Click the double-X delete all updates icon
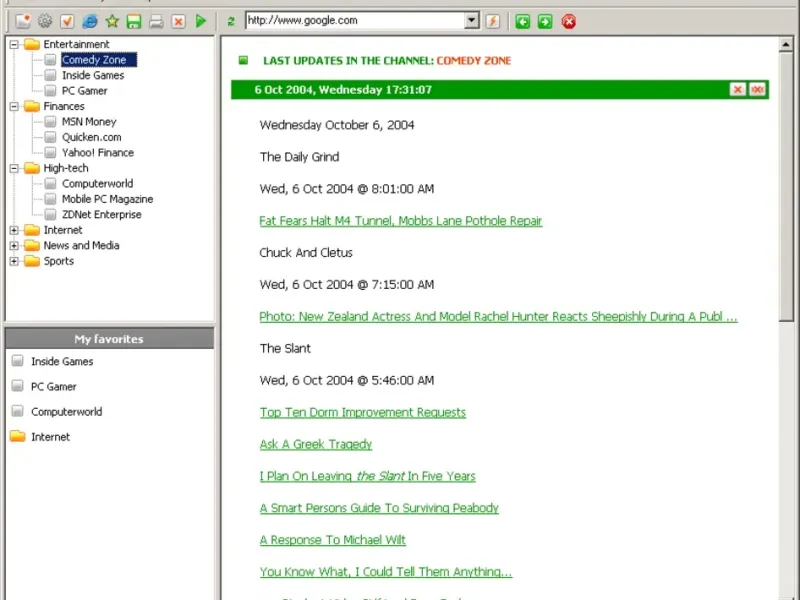 [x=757, y=90]
